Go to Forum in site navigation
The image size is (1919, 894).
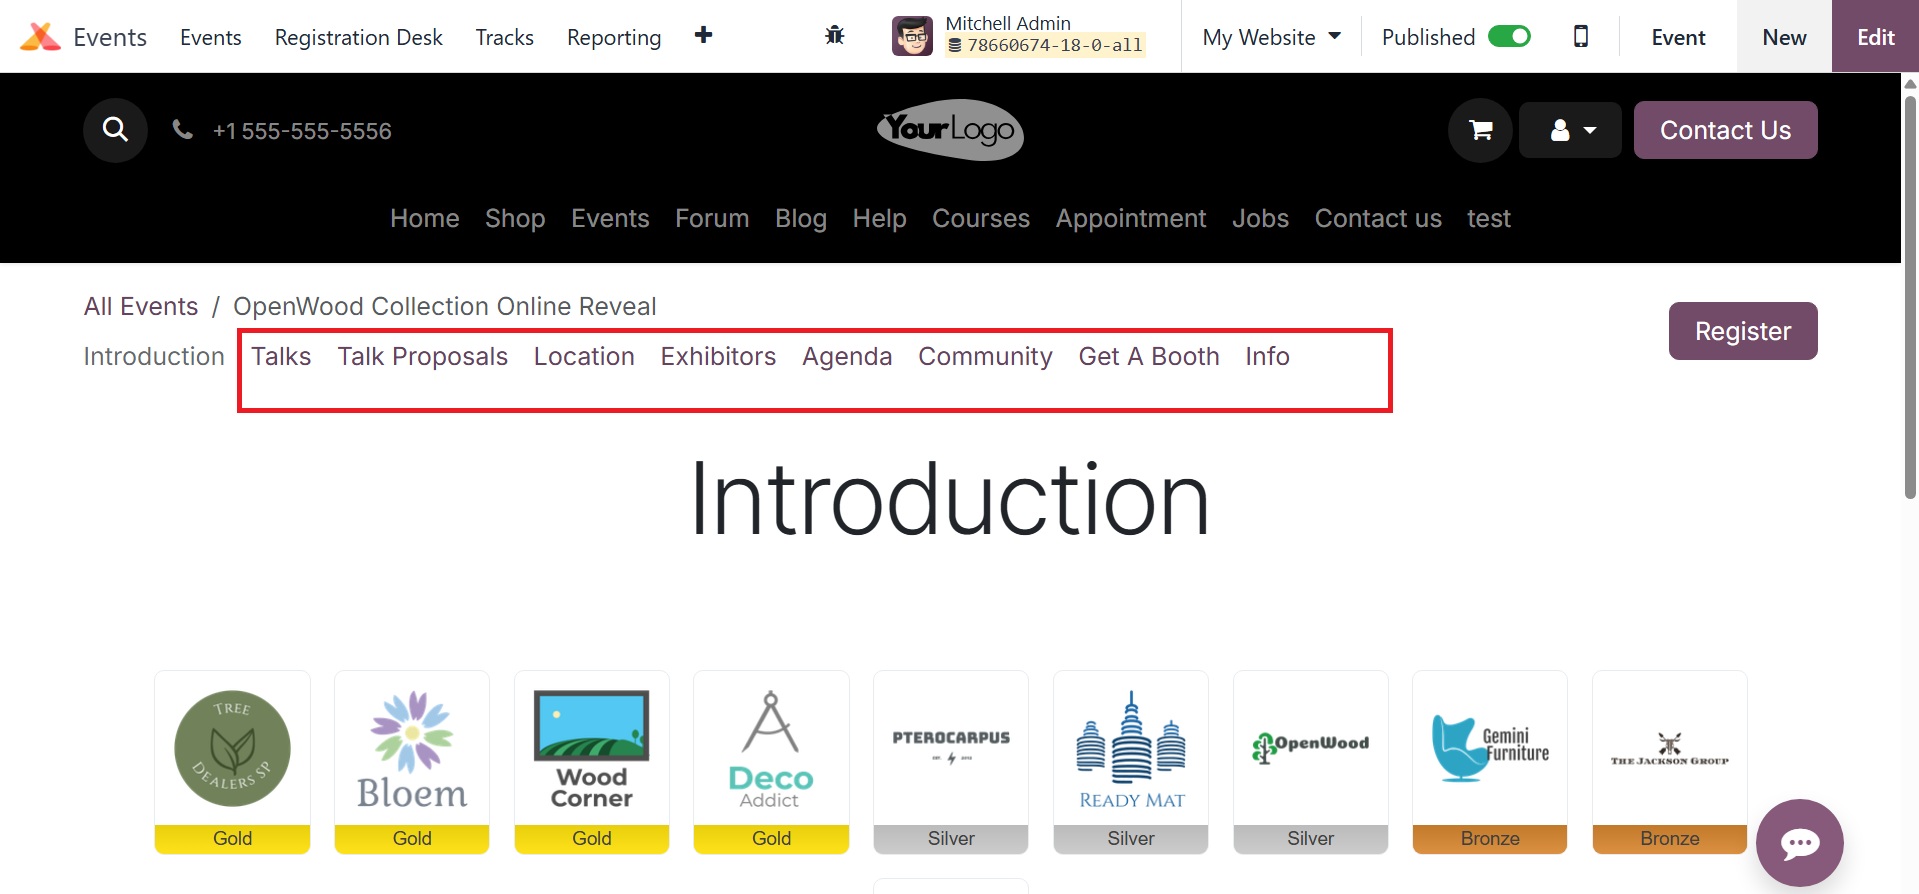tap(712, 218)
